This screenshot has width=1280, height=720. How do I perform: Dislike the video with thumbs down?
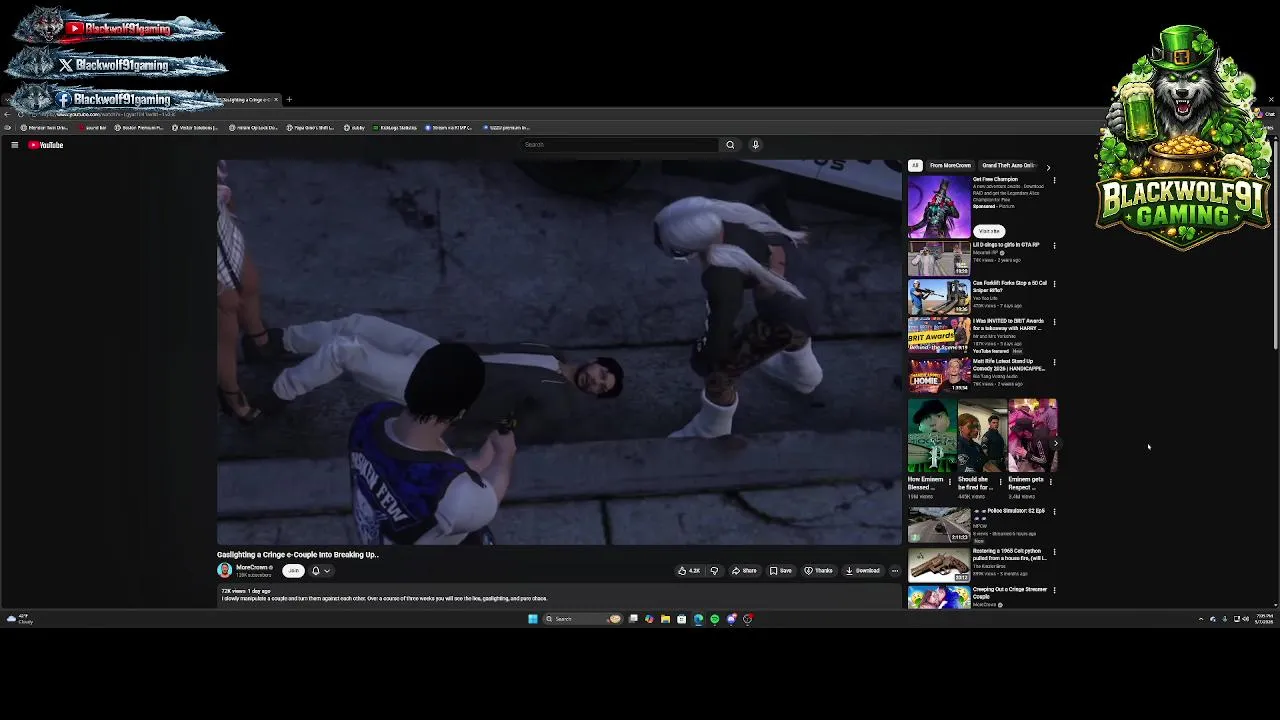pos(714,571)
